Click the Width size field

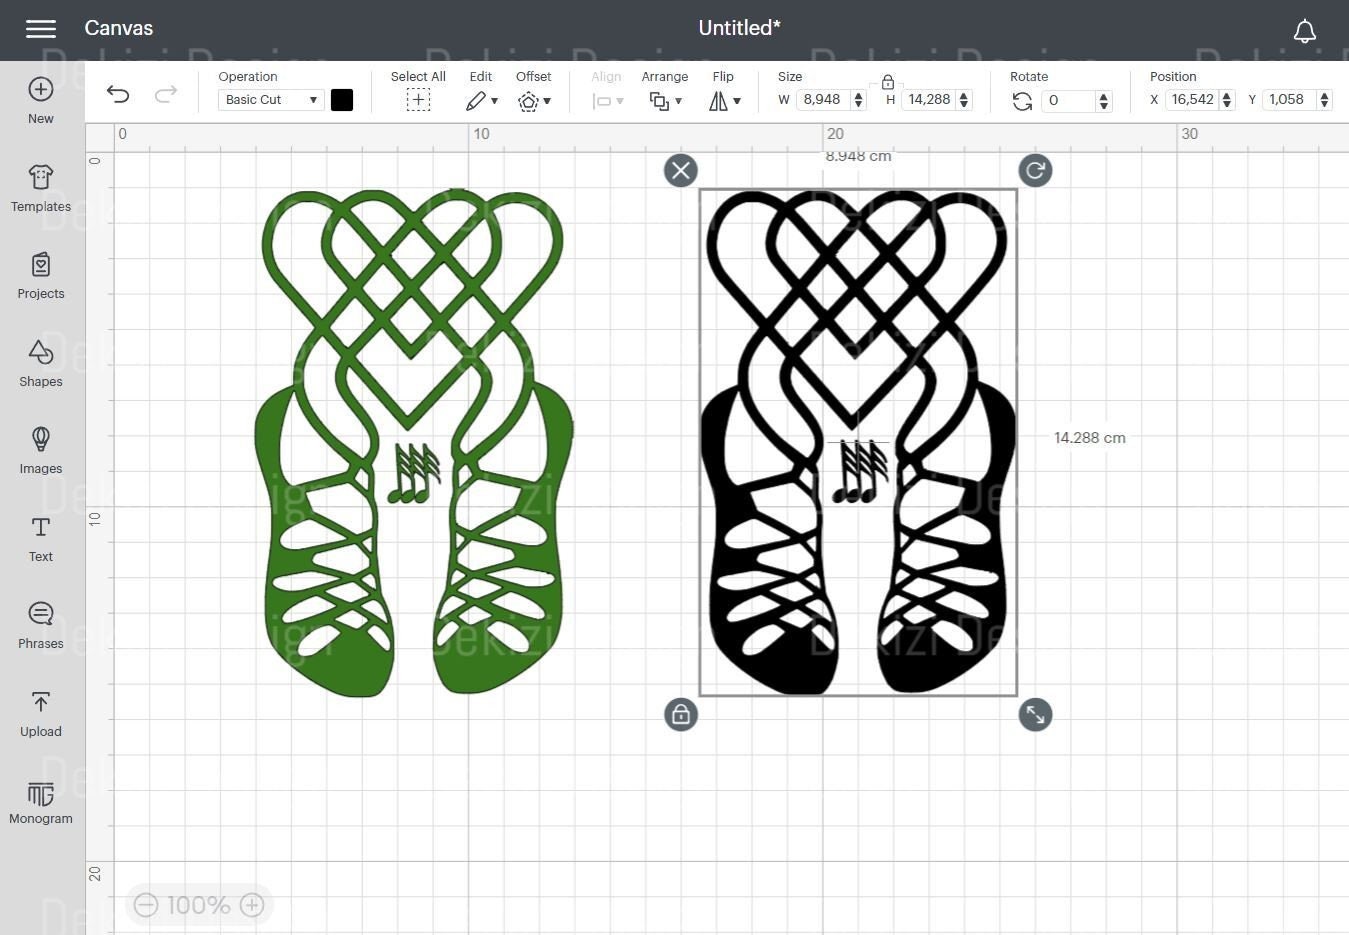pos(823,100)
